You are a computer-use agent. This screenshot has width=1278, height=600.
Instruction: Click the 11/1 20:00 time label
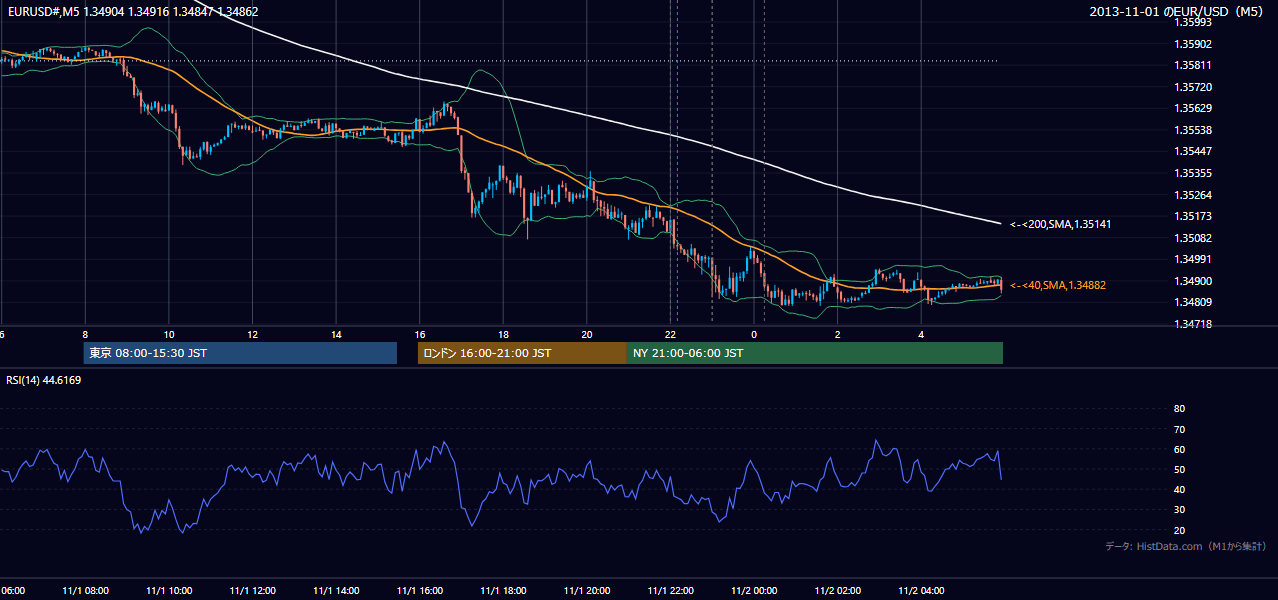click(x=587, y=591)
